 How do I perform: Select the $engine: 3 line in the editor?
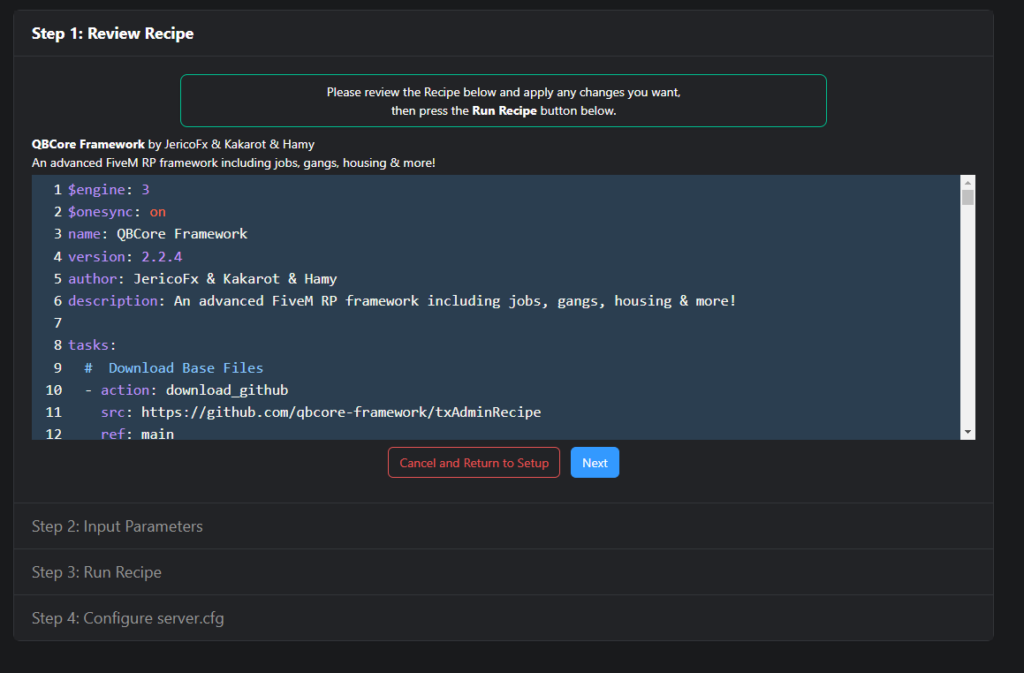(108, 189)
